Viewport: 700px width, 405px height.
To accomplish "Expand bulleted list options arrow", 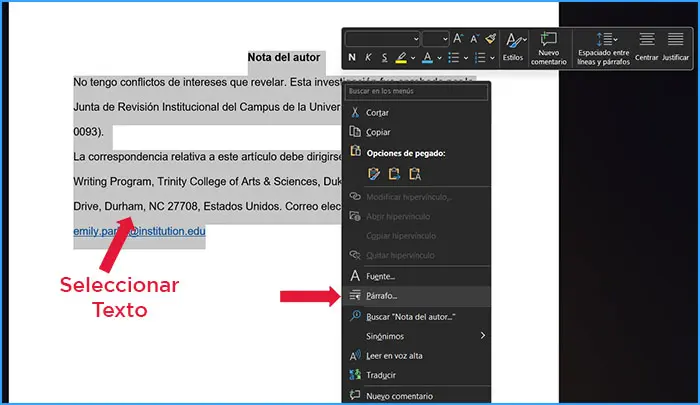I will pos(466,58).
